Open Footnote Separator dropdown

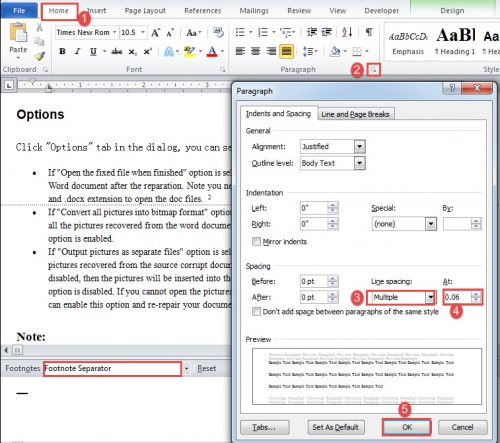point(186,369)
